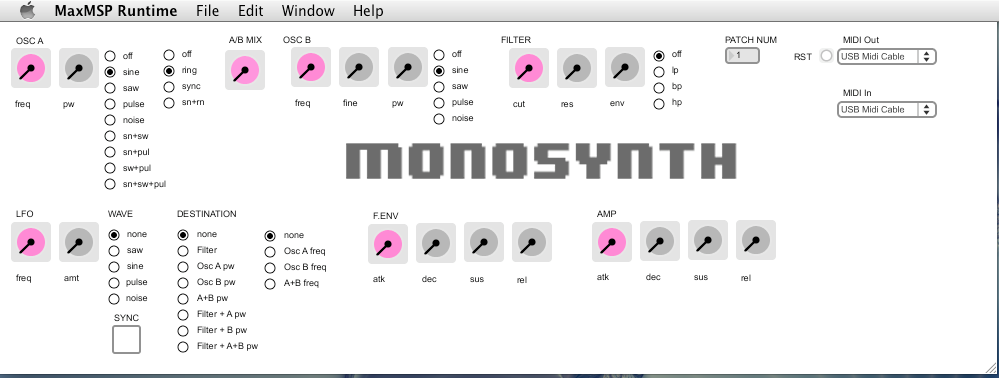Open the Window menu
The height and width of the screenshot is (378, 999).
[308, 11]
